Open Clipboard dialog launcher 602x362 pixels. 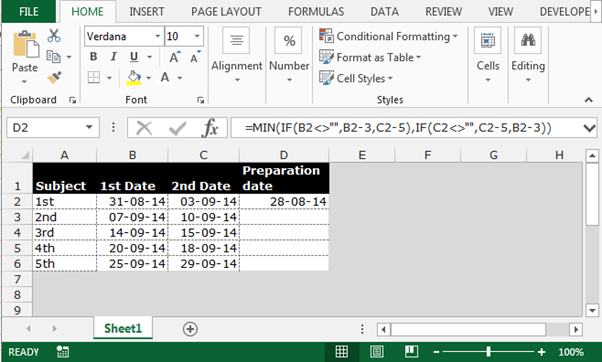coord(72,100)
